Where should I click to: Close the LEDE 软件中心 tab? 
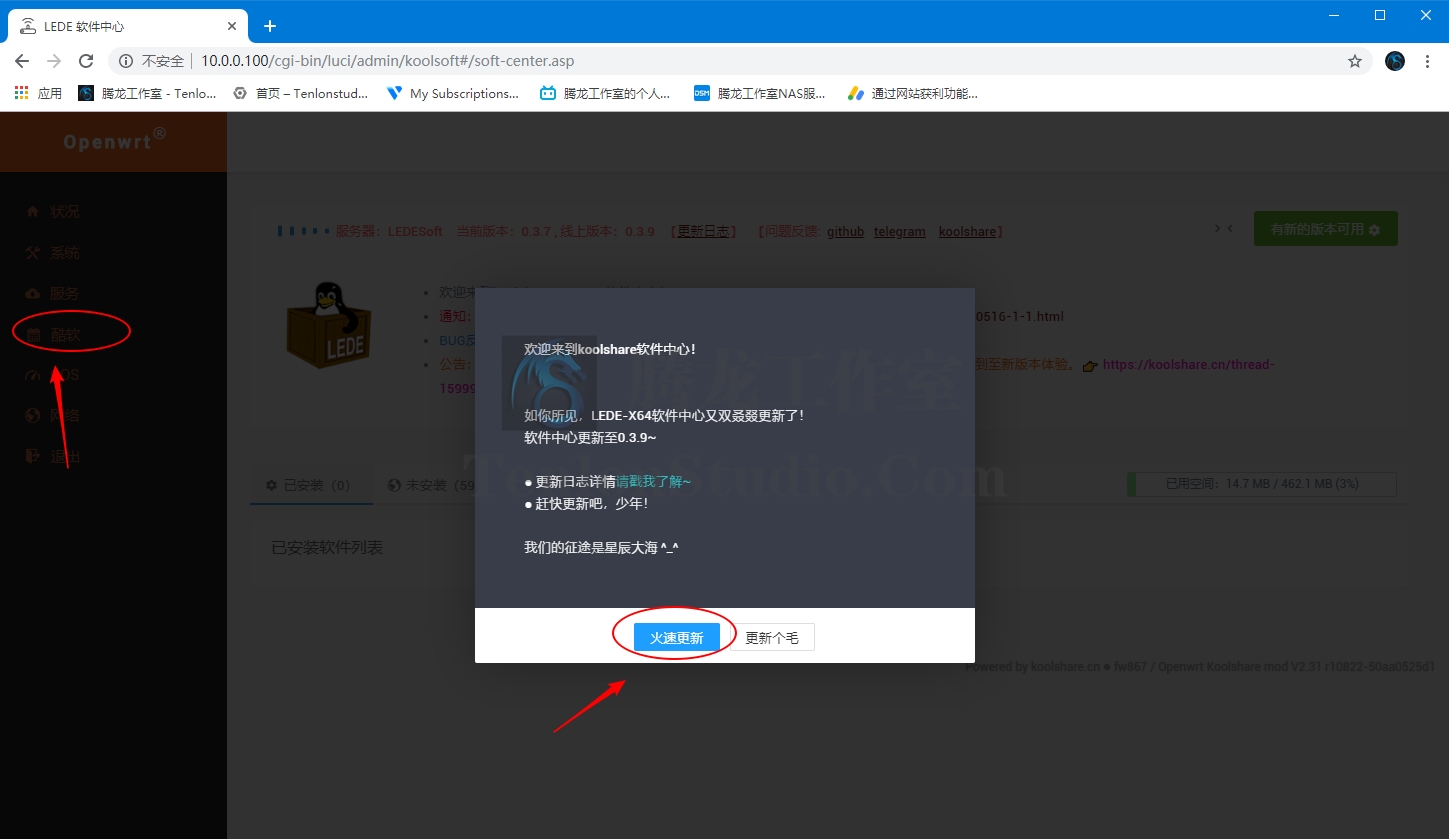click(232, 26)
